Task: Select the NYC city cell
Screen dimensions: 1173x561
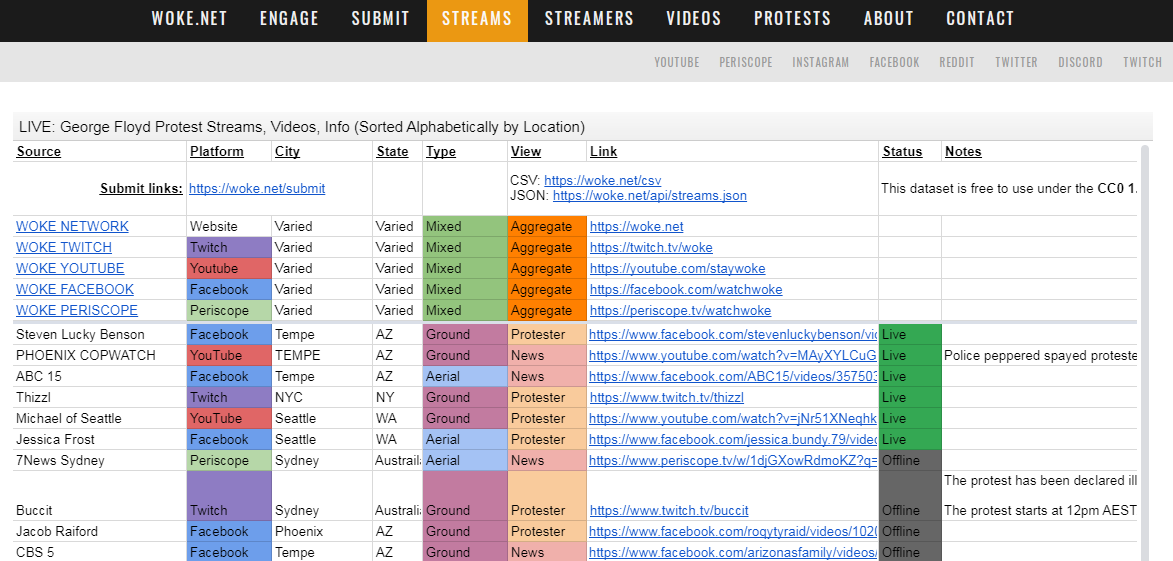Action: pos(322,397)
